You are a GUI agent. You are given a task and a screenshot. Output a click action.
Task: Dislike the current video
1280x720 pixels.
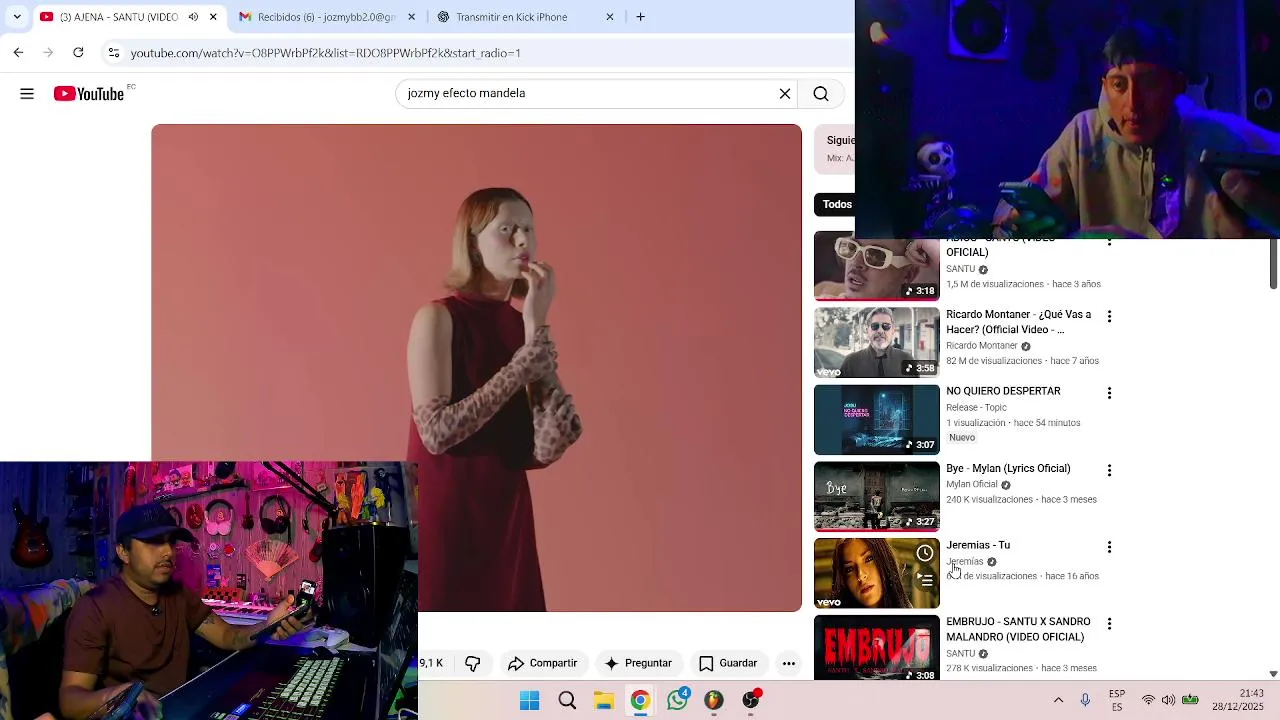pyautogui.click(x=473, y=663)
